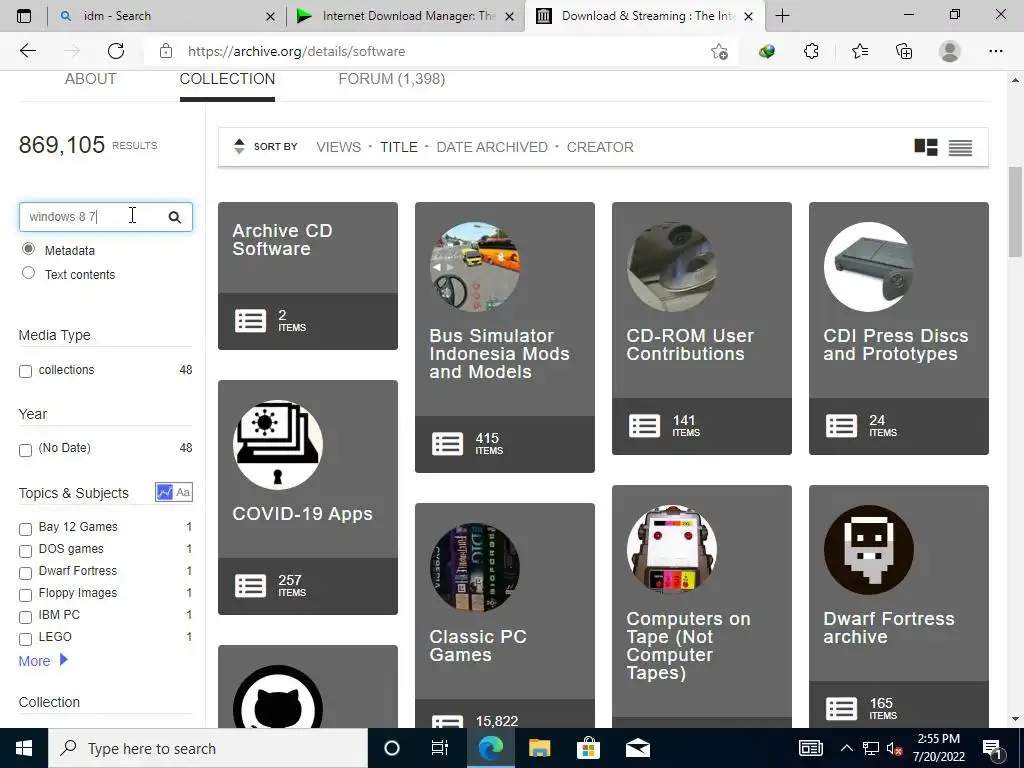Open File Explorer from the taskbar
This screenshot has height=768, width=1024.
tap(539, 748)
